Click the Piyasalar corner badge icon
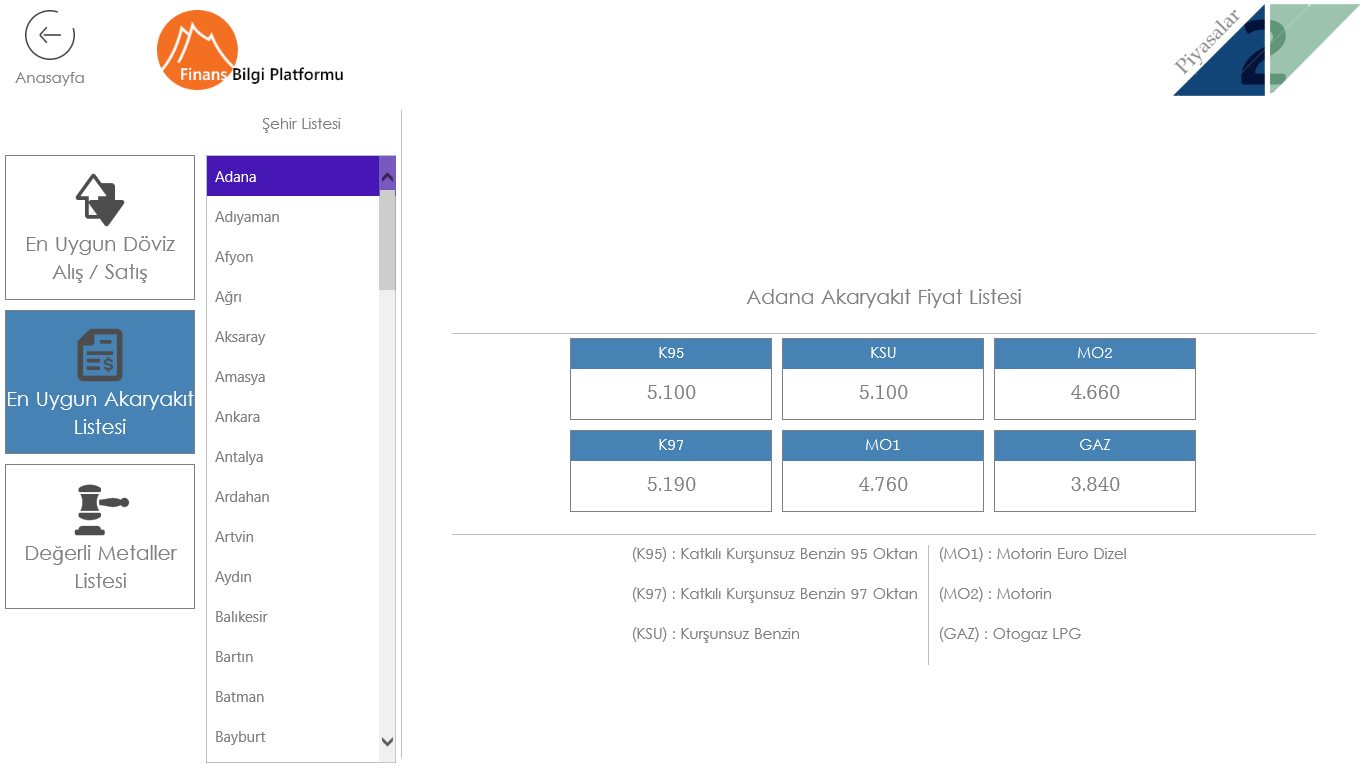The height and width of the screenshot is (768, 1366). [x=1265, y=50]
